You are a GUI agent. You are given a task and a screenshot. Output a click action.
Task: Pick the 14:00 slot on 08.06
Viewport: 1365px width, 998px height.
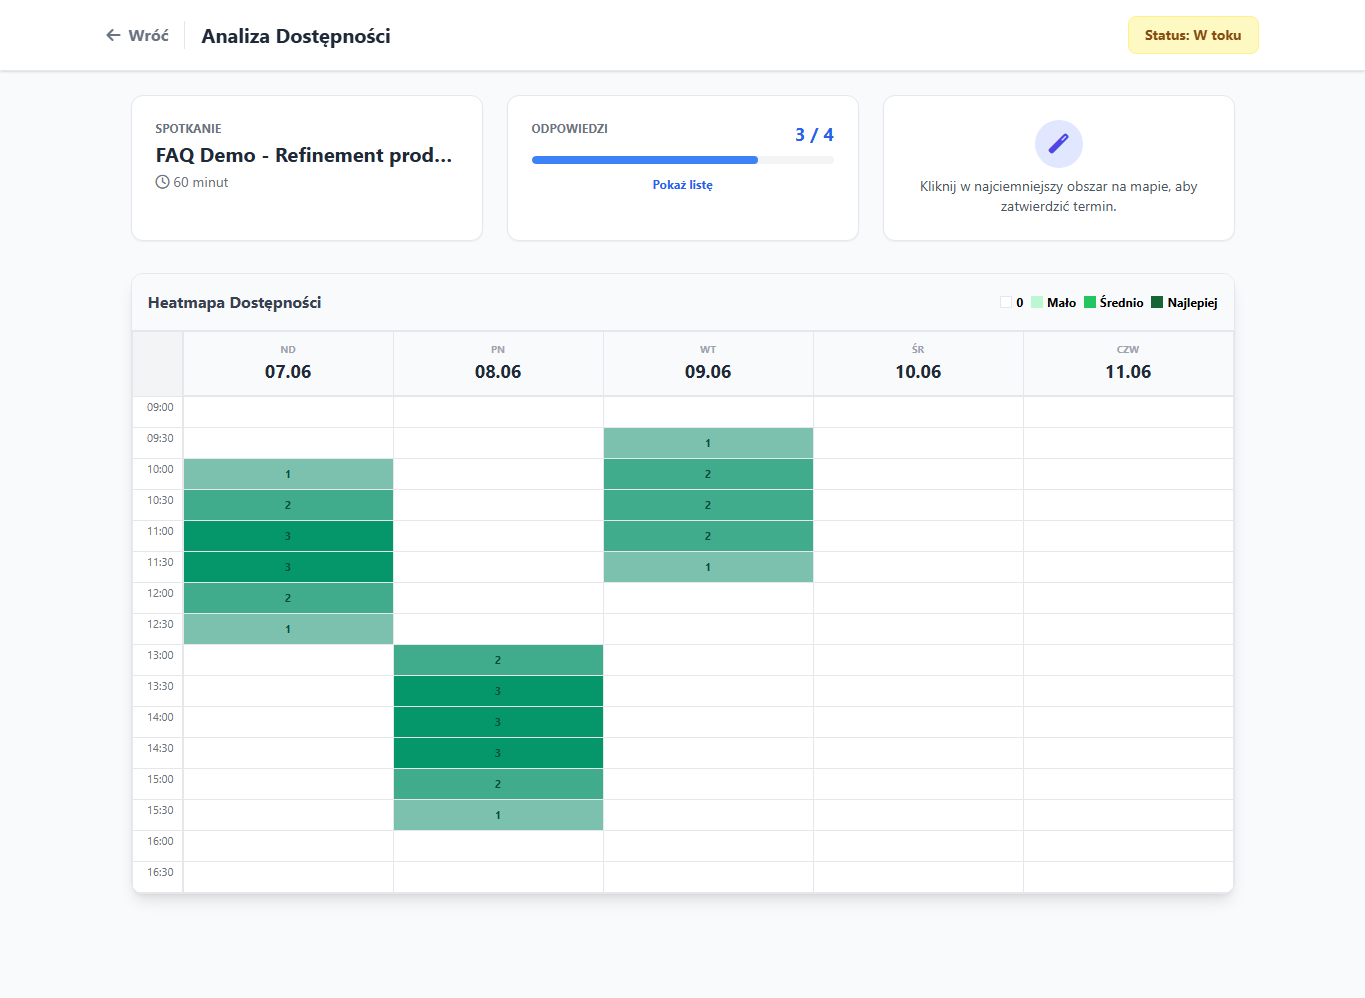click(498, 722)
